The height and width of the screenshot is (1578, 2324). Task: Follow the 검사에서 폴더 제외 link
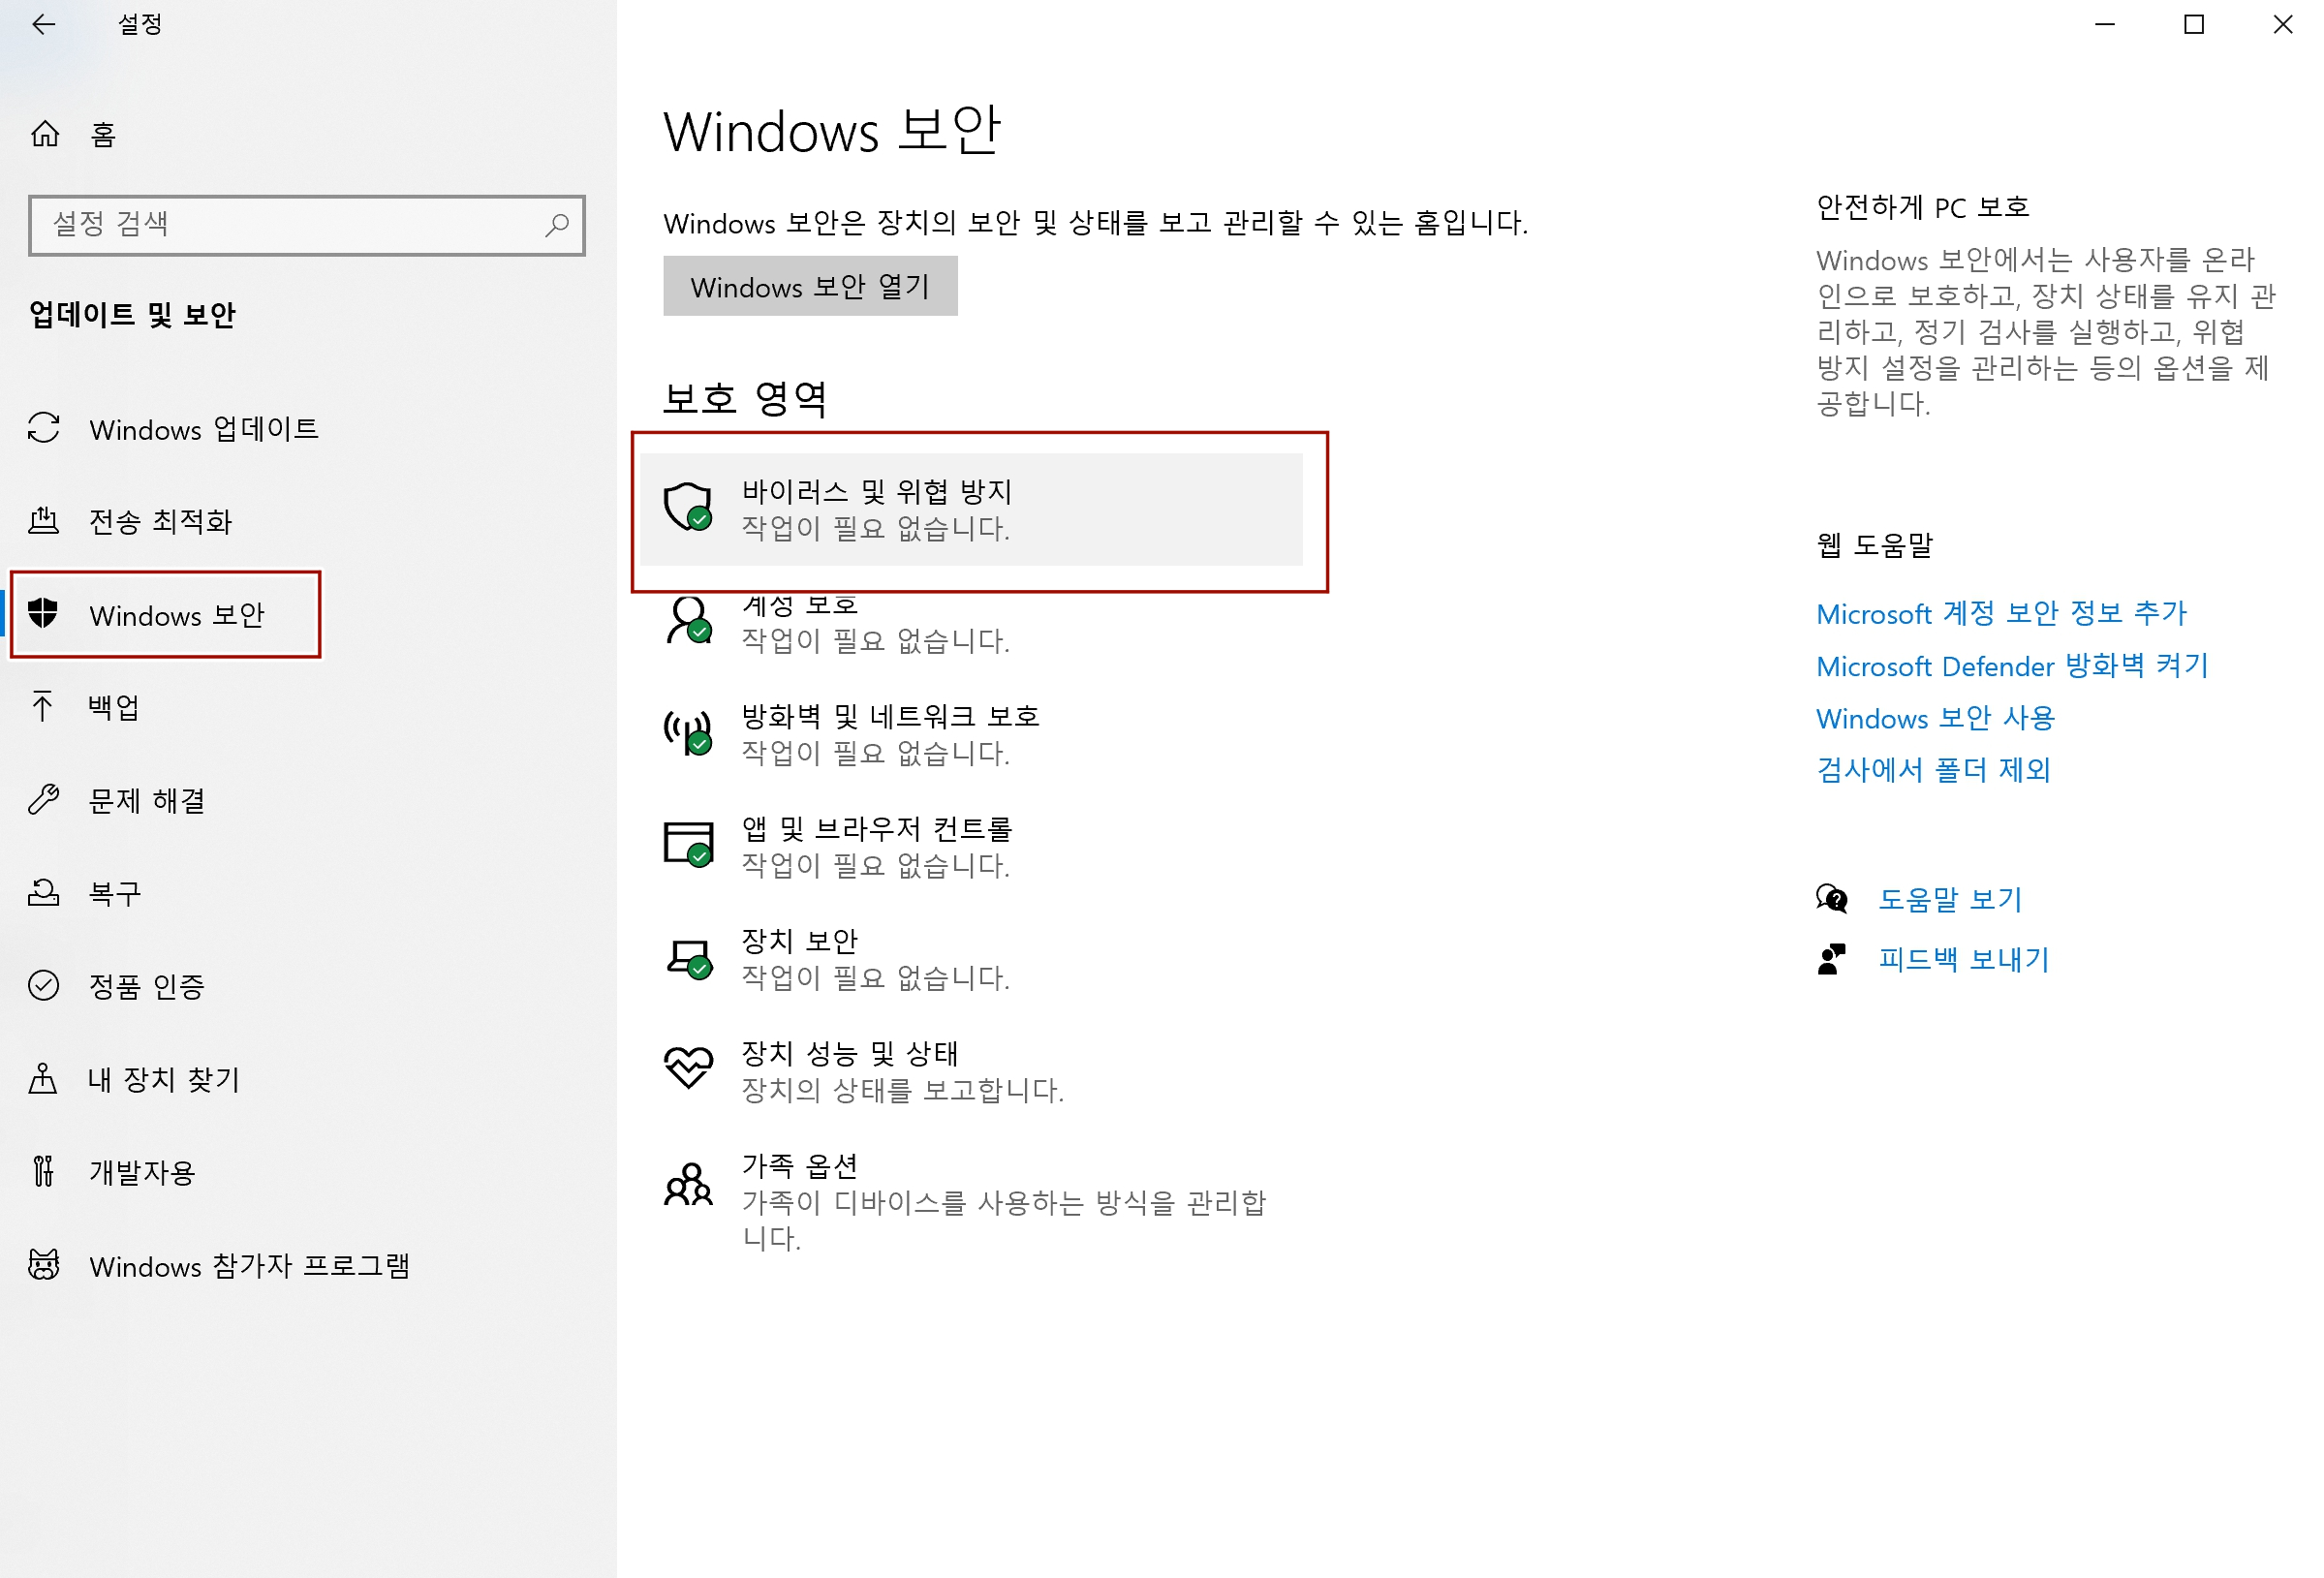pyautogui.click(x=1933, y=769)
